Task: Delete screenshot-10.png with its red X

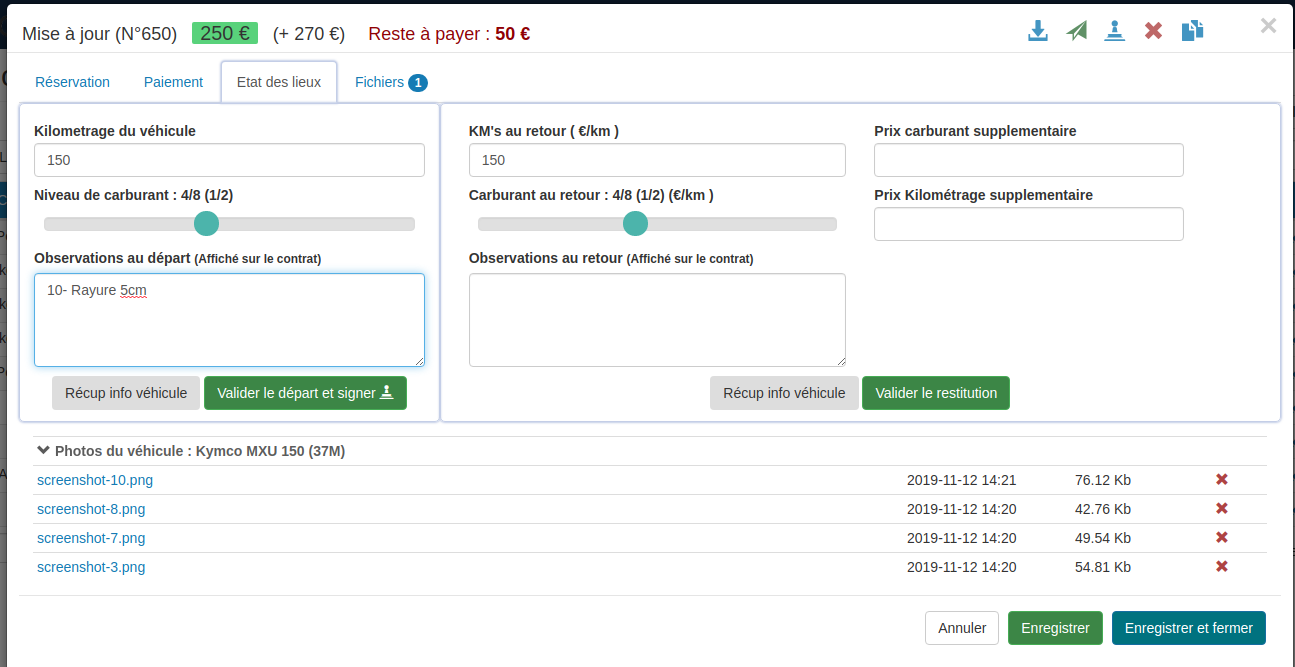Action: pos(1221,480)
